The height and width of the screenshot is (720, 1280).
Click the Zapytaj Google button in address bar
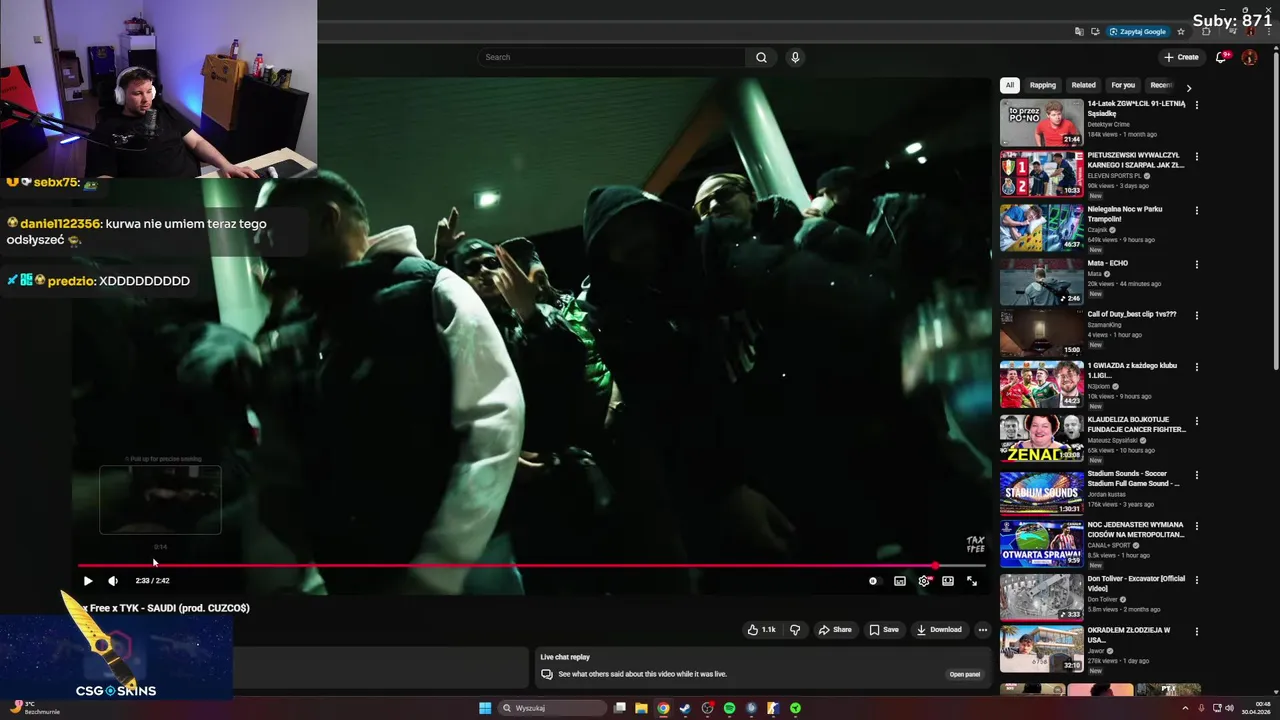(1138, 32)
